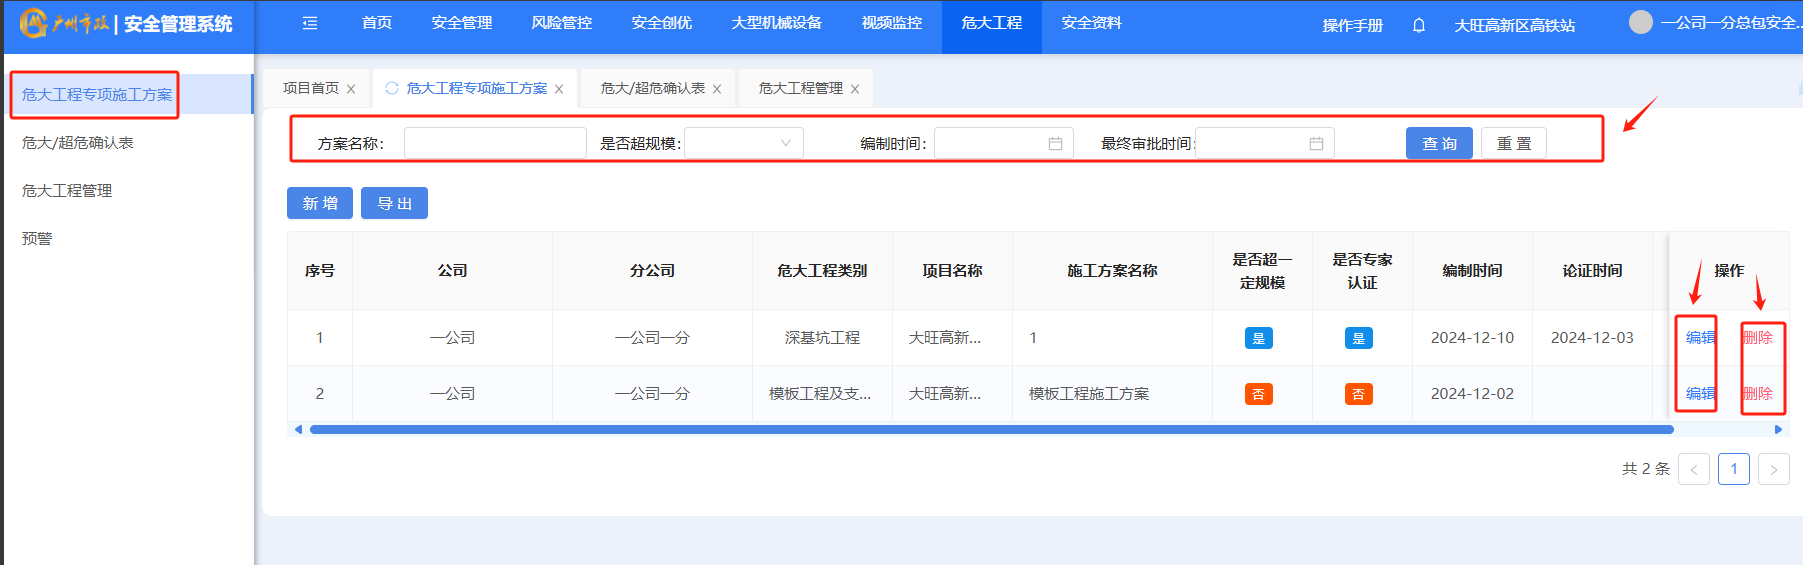1803x565 pixels.
Task: Click calendar icon in 编制时间 field
Action: [x=1055, y=144]
